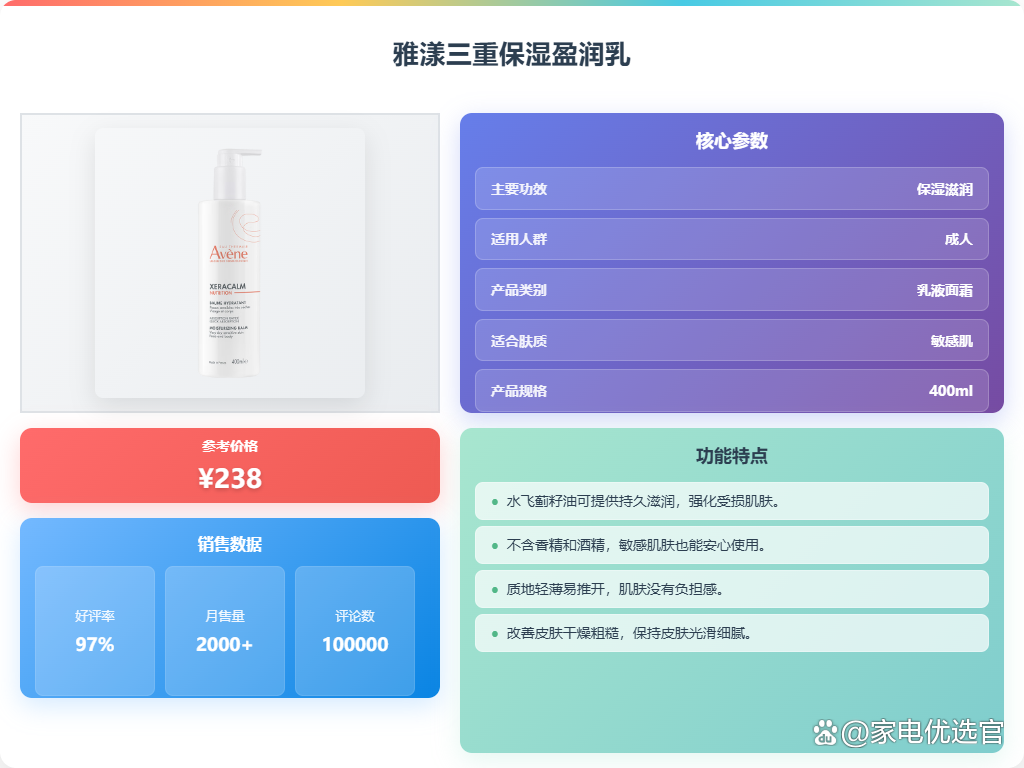Click the paw icon in watermark
This screenshot has width=1024, height=768.
pyautogui.click(x=825, y=733)
